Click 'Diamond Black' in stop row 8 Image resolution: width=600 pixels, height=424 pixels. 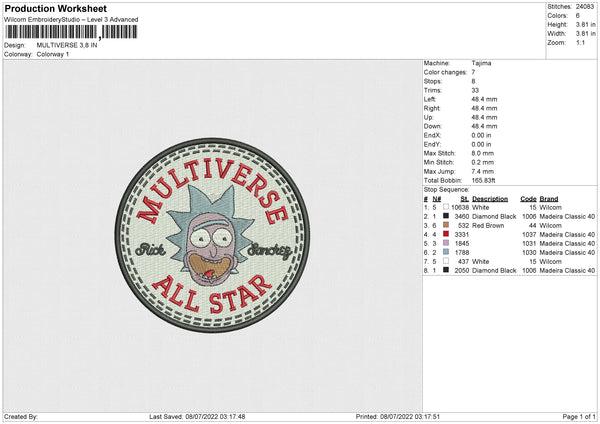pos(494,271)
